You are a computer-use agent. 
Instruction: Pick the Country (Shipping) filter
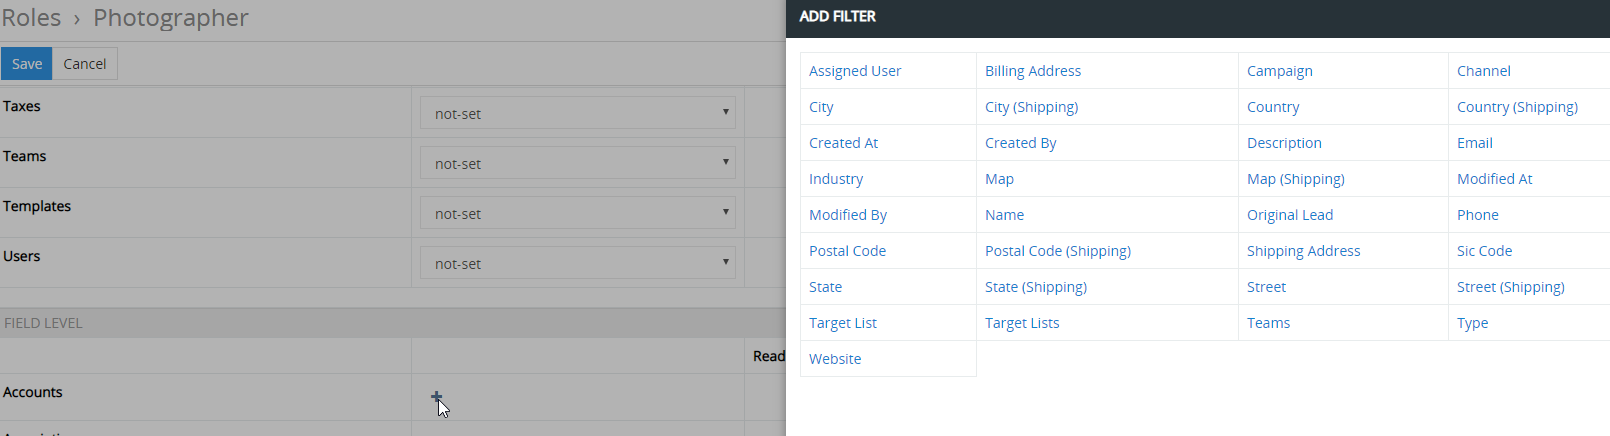click(1517, 107)
